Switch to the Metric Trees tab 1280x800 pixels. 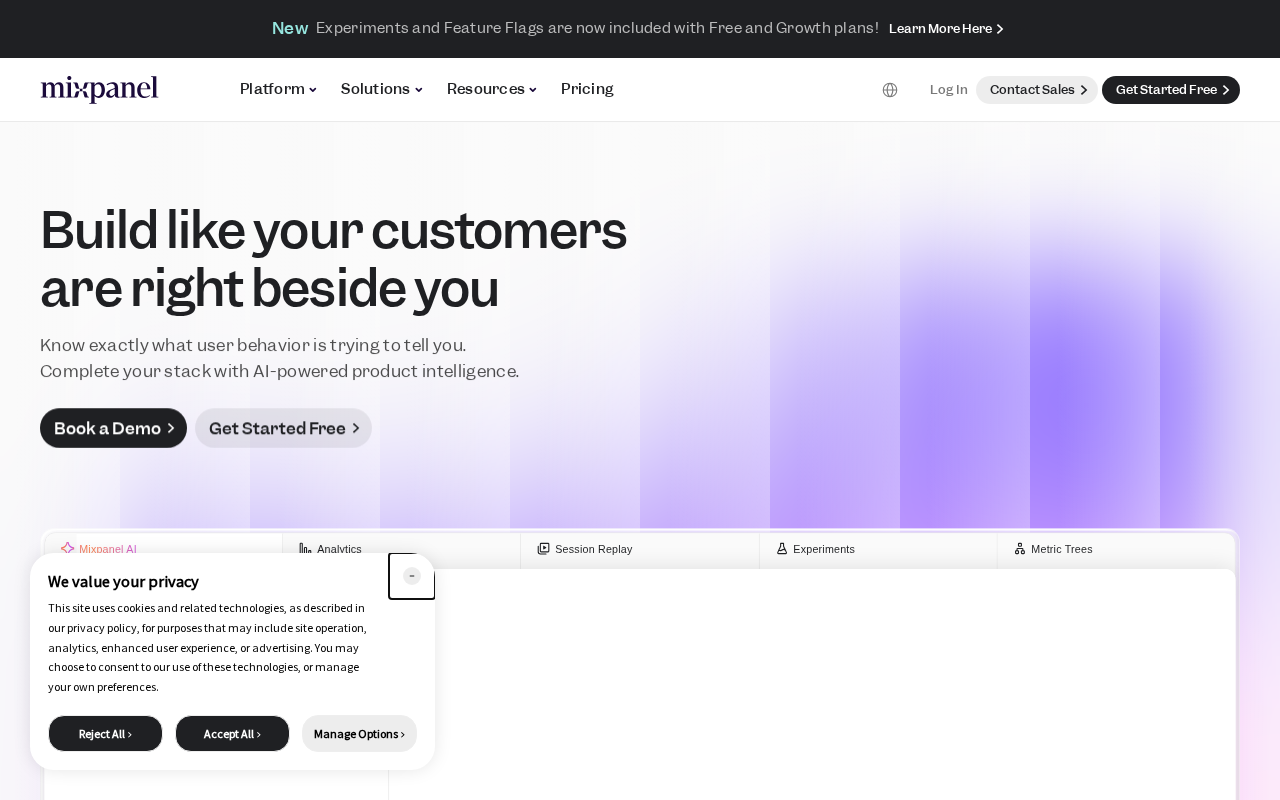1116,549
